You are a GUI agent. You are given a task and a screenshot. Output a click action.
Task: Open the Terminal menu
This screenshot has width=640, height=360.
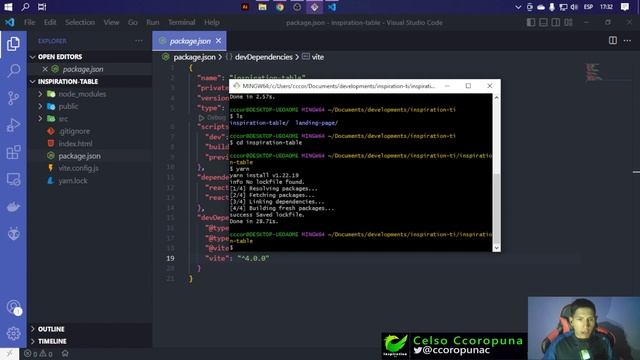click(182, 22)
